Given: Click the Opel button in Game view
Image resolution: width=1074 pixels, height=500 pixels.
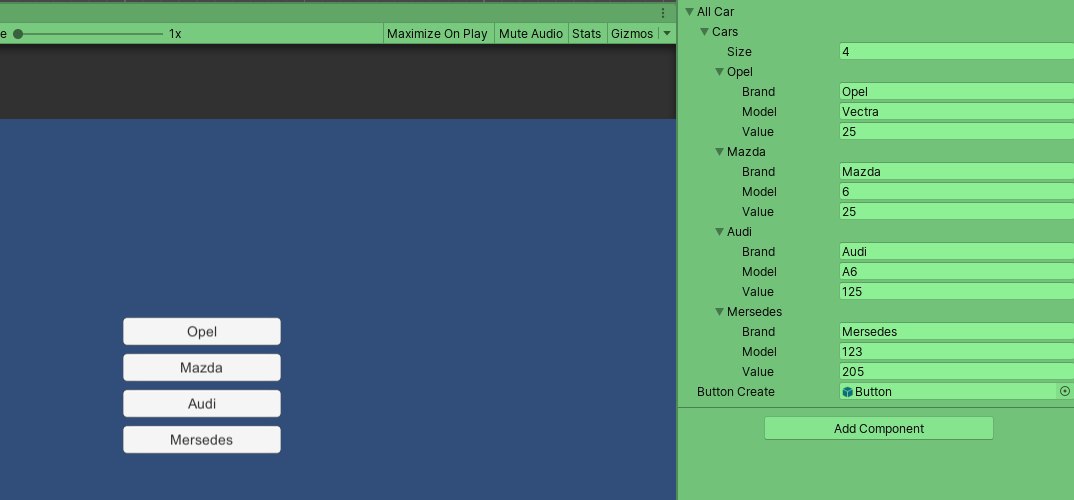Looking at the screenshot, I should pos(201,332).
